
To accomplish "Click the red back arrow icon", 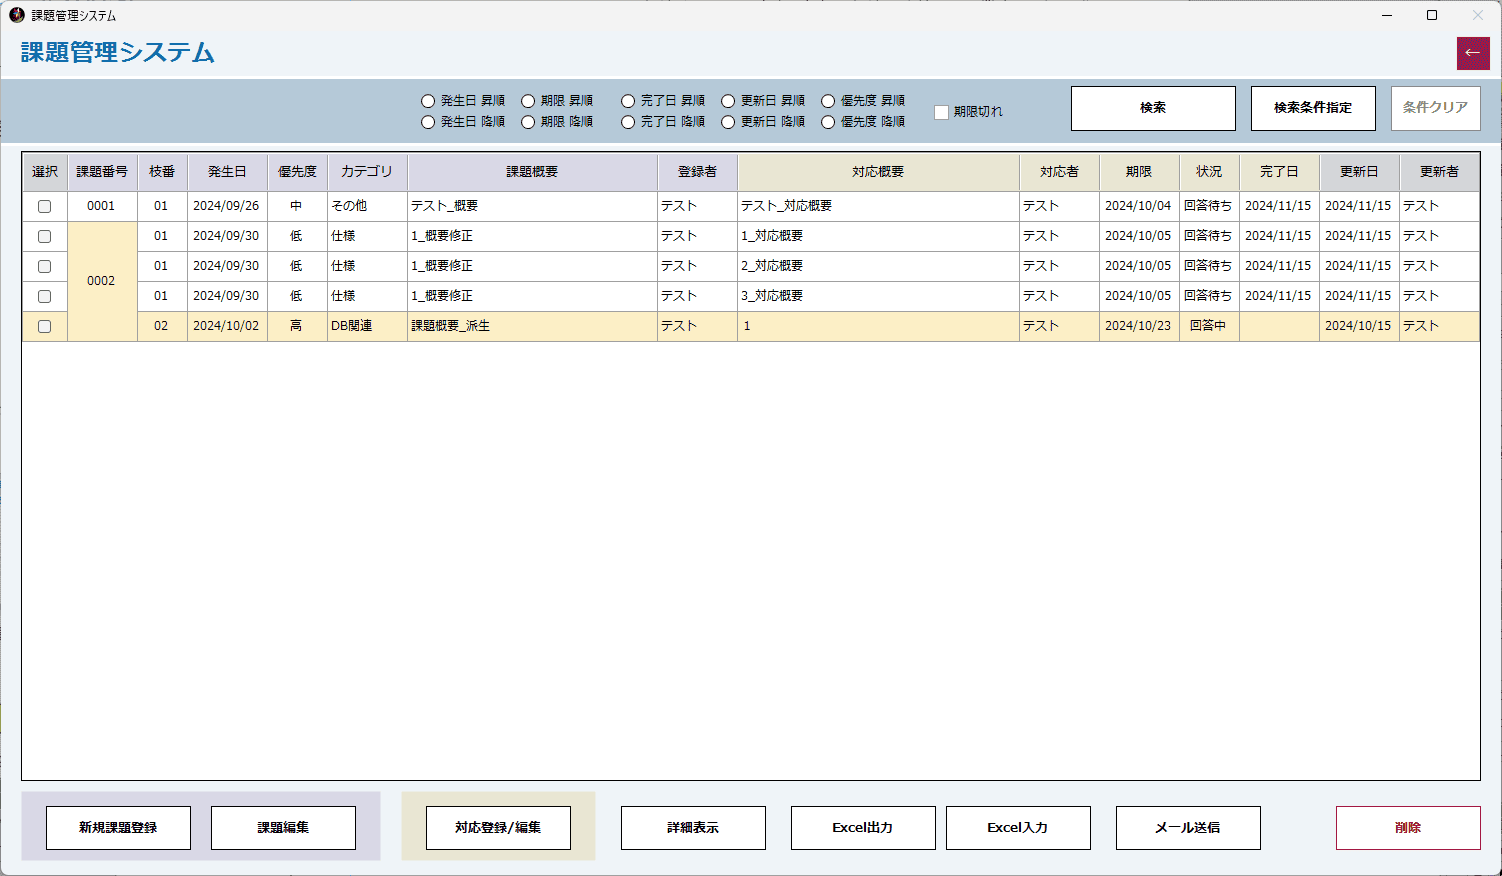I will pos(1473,53).
